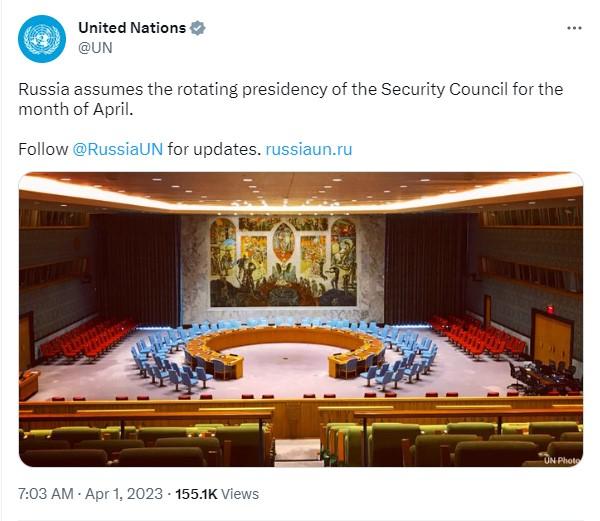600x521 pixels.
Task: Open the three-dot more options menu
Action: (574, 28)
